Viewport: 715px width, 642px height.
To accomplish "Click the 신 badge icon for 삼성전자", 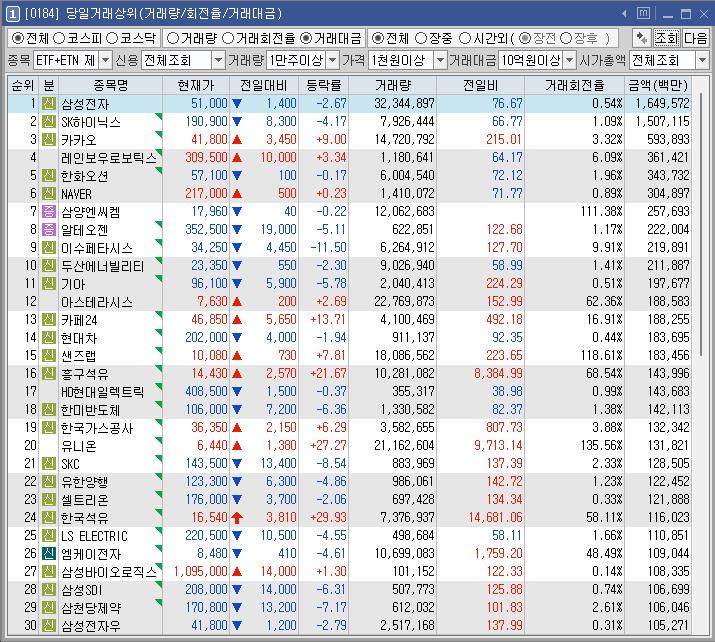I will coord(49,104).
